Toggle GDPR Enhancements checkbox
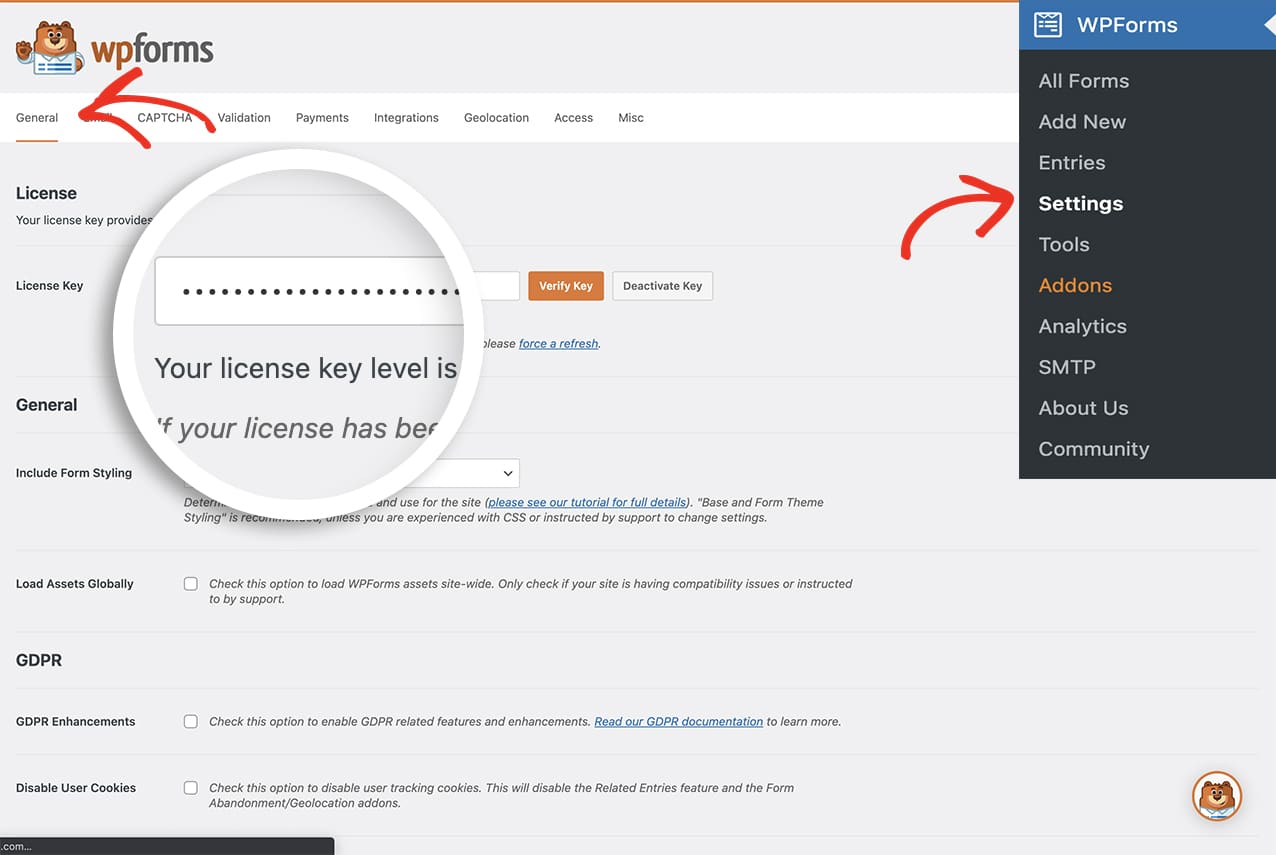This screenshot has height=855, width=1276. (x=190, y=721)
